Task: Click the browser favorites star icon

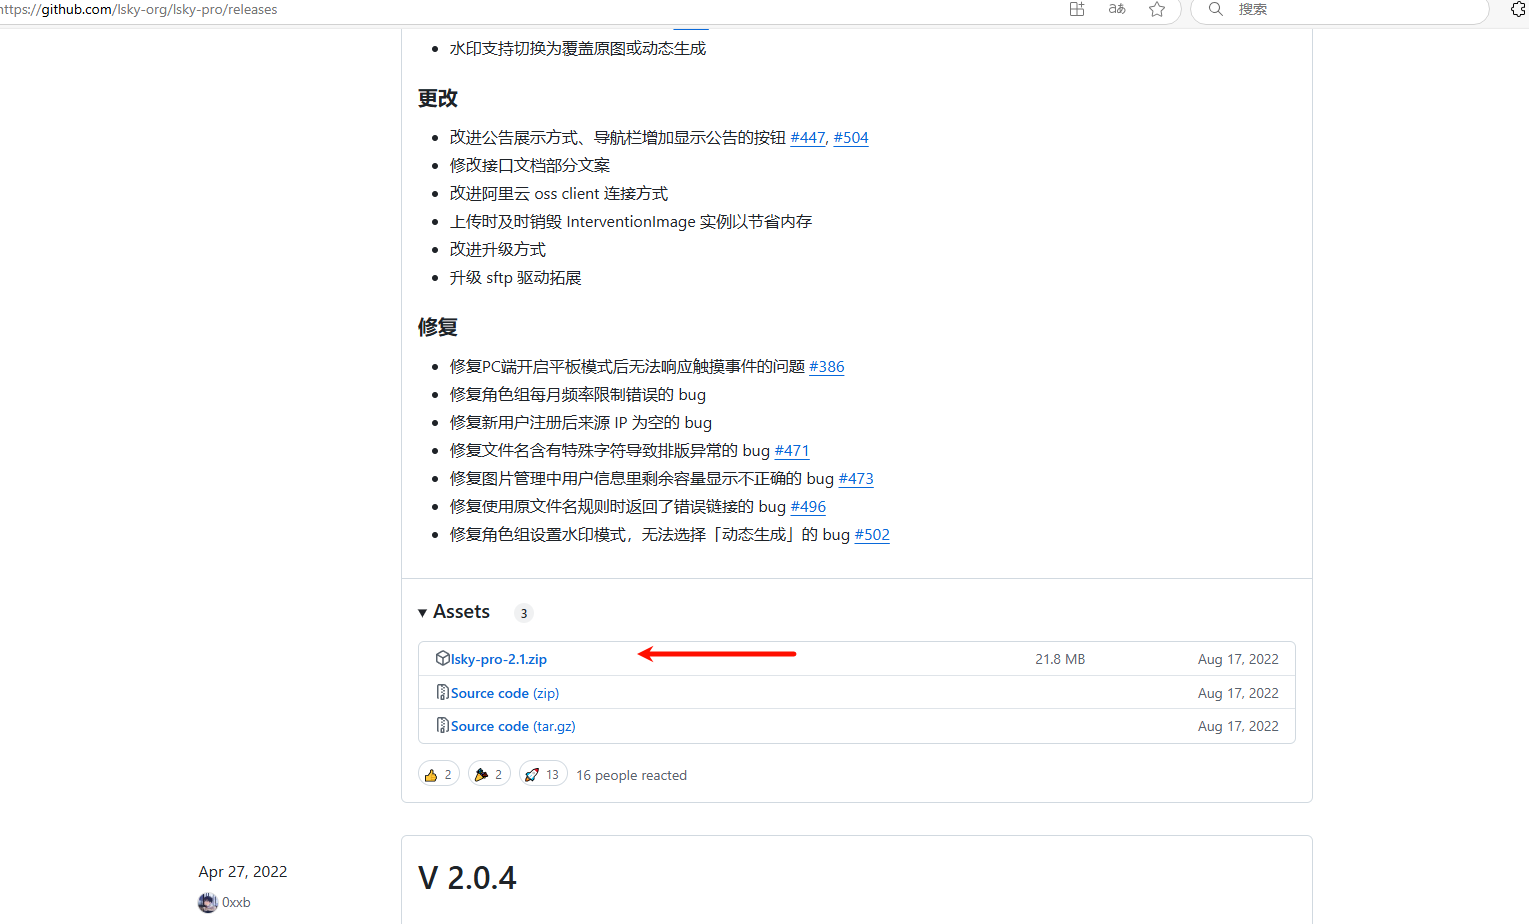Action: (1157, 9)
